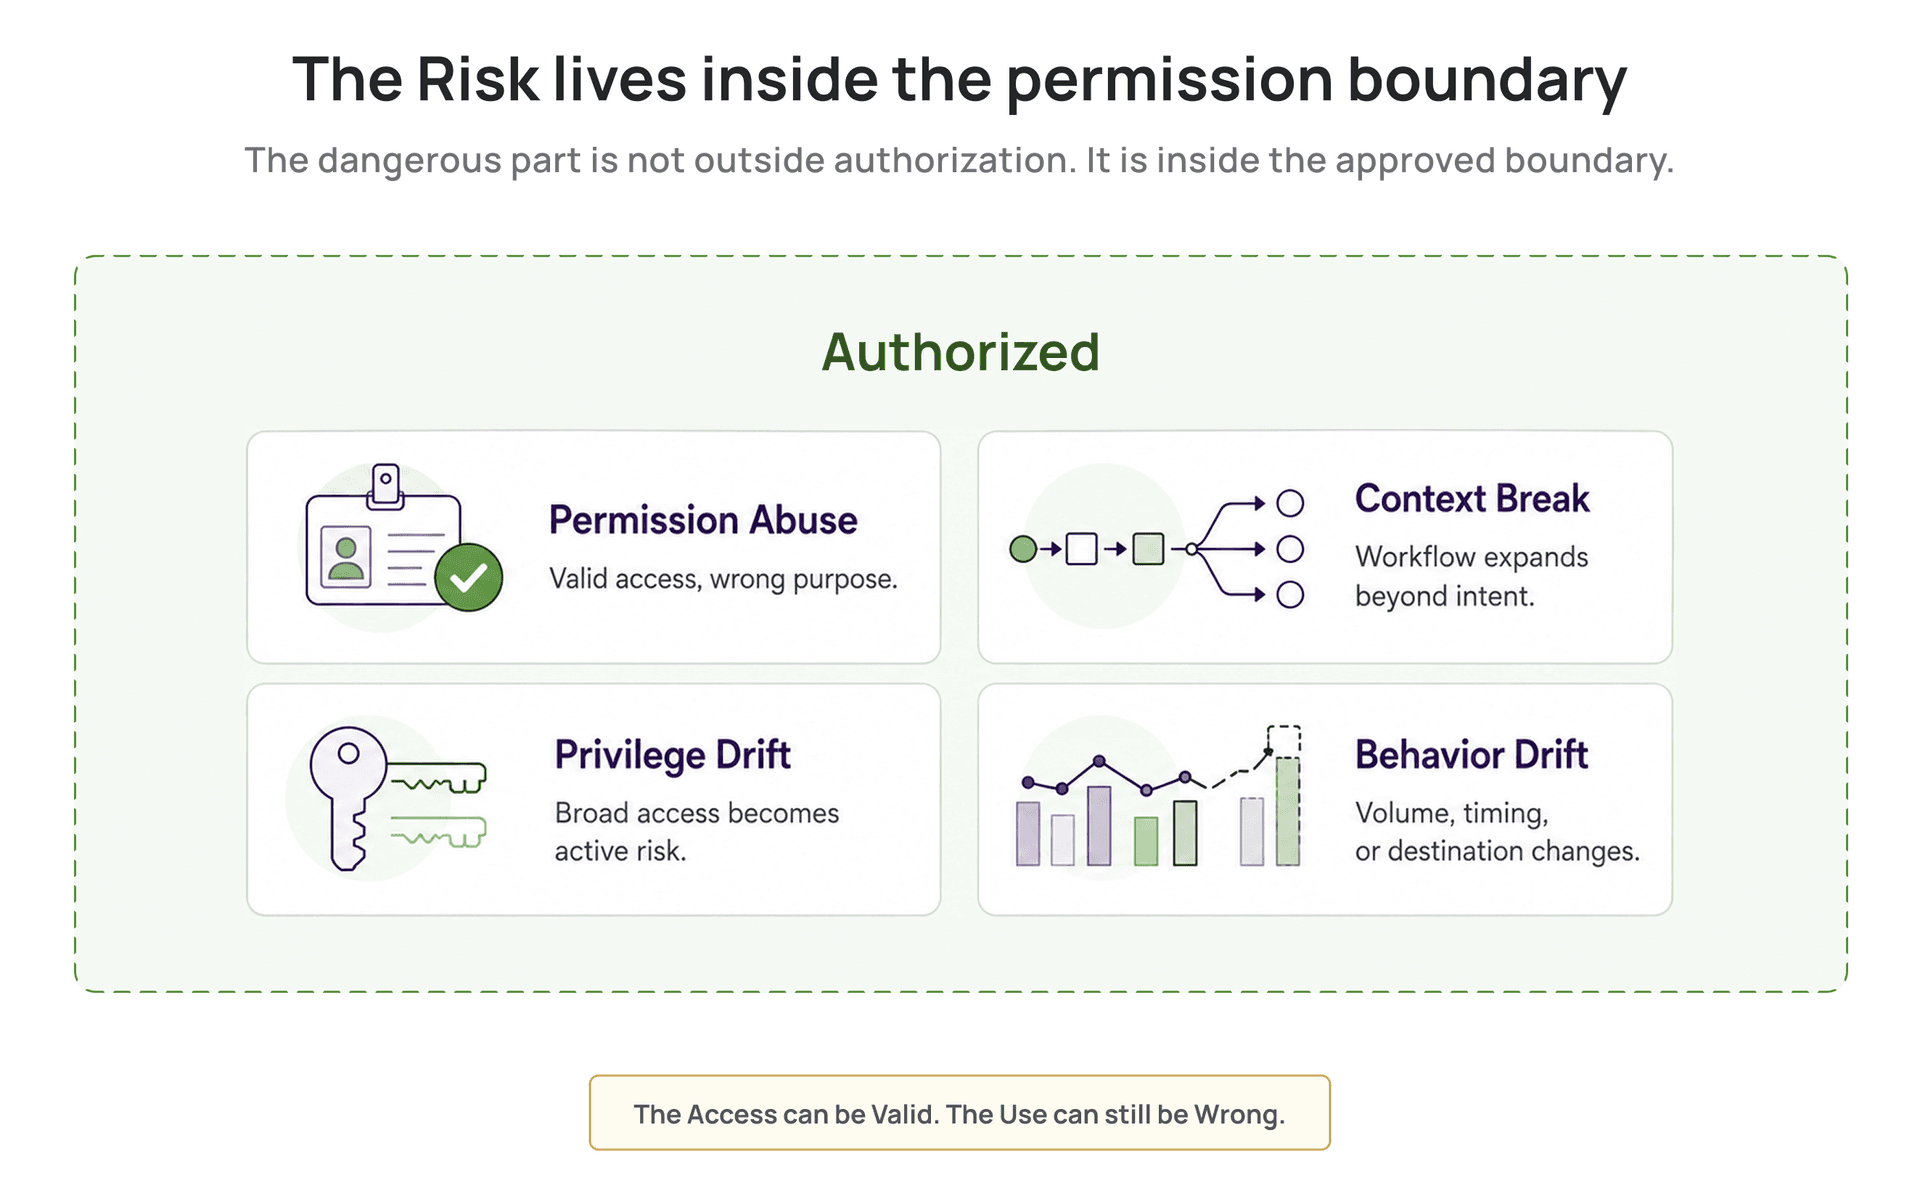Click the green Authorized title
The image size is (1920, 1189).
tap(961, 352)
